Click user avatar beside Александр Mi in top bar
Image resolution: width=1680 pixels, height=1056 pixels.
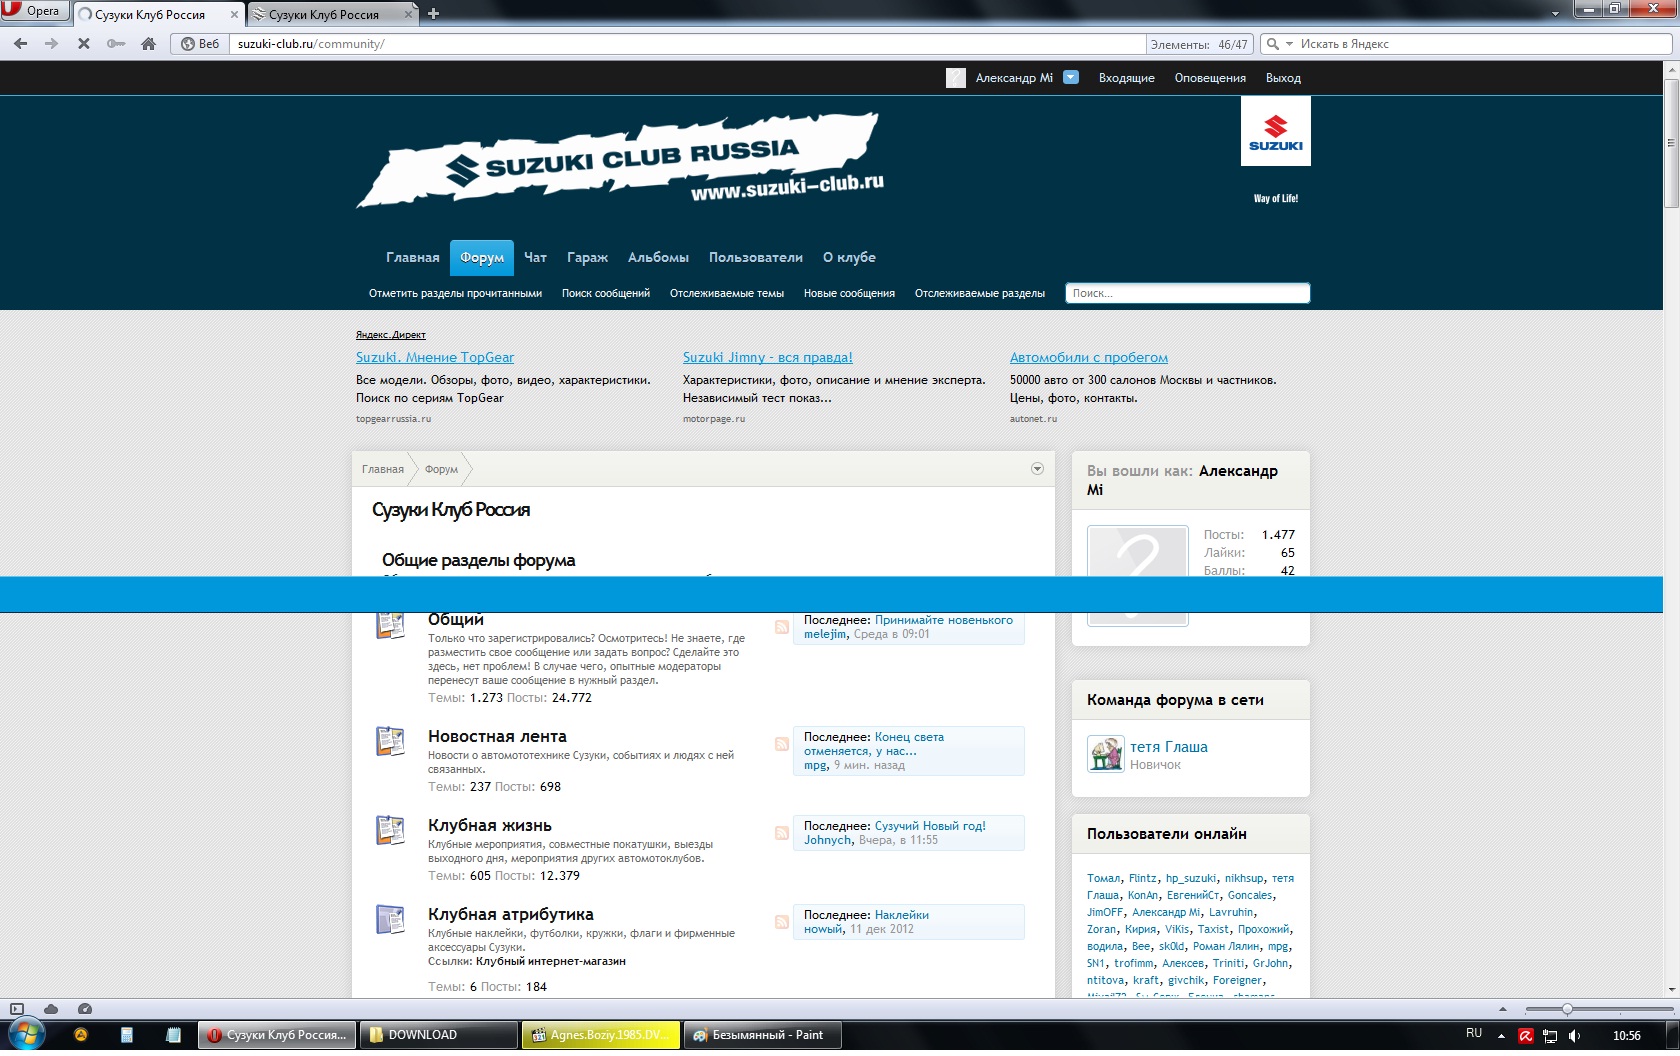pyautogui.click(x=956, y=78)
